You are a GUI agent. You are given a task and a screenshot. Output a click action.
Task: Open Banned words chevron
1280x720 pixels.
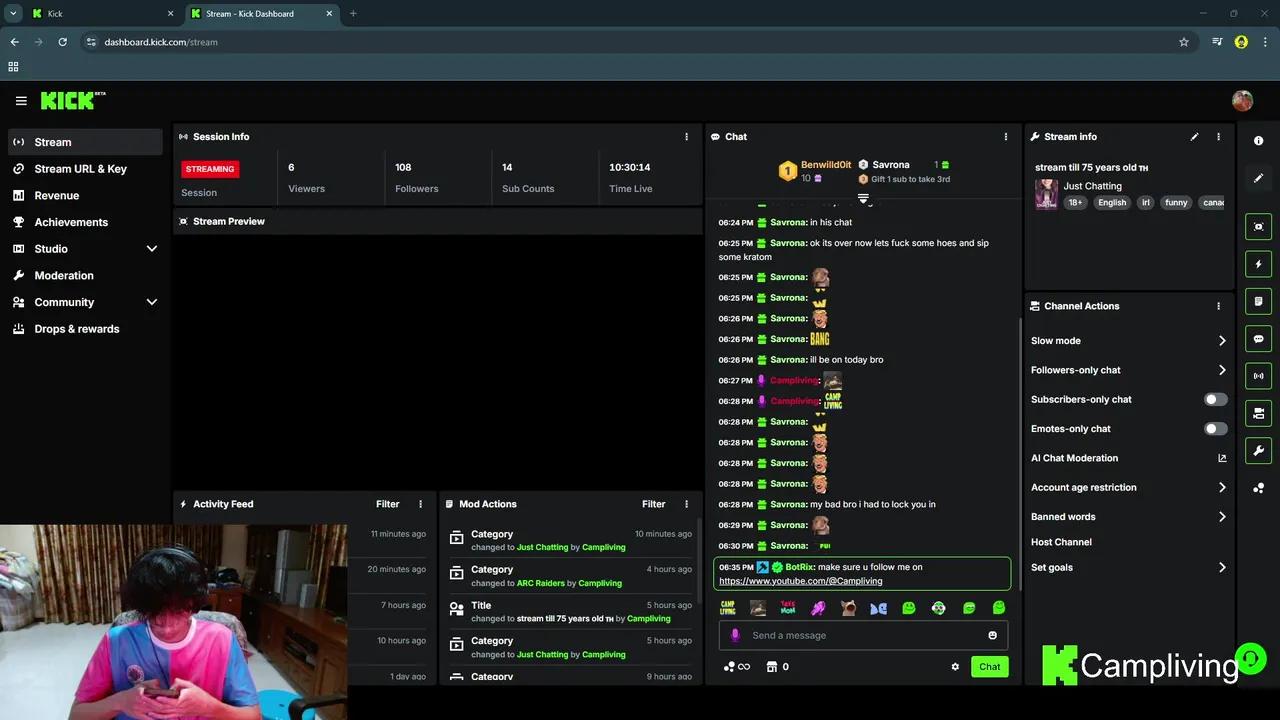[1222, 517]
